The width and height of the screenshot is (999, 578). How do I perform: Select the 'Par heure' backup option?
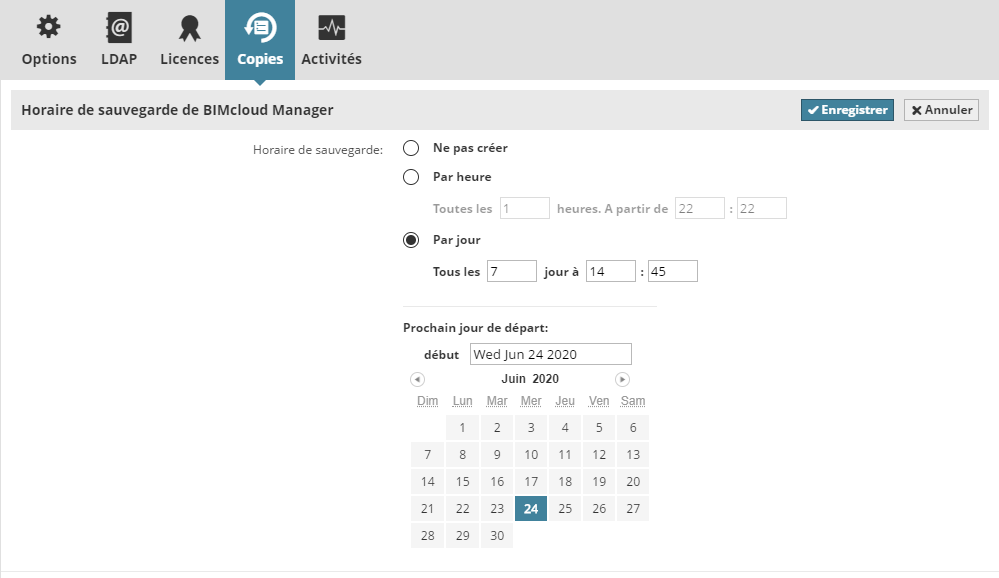tap(411, 177)
